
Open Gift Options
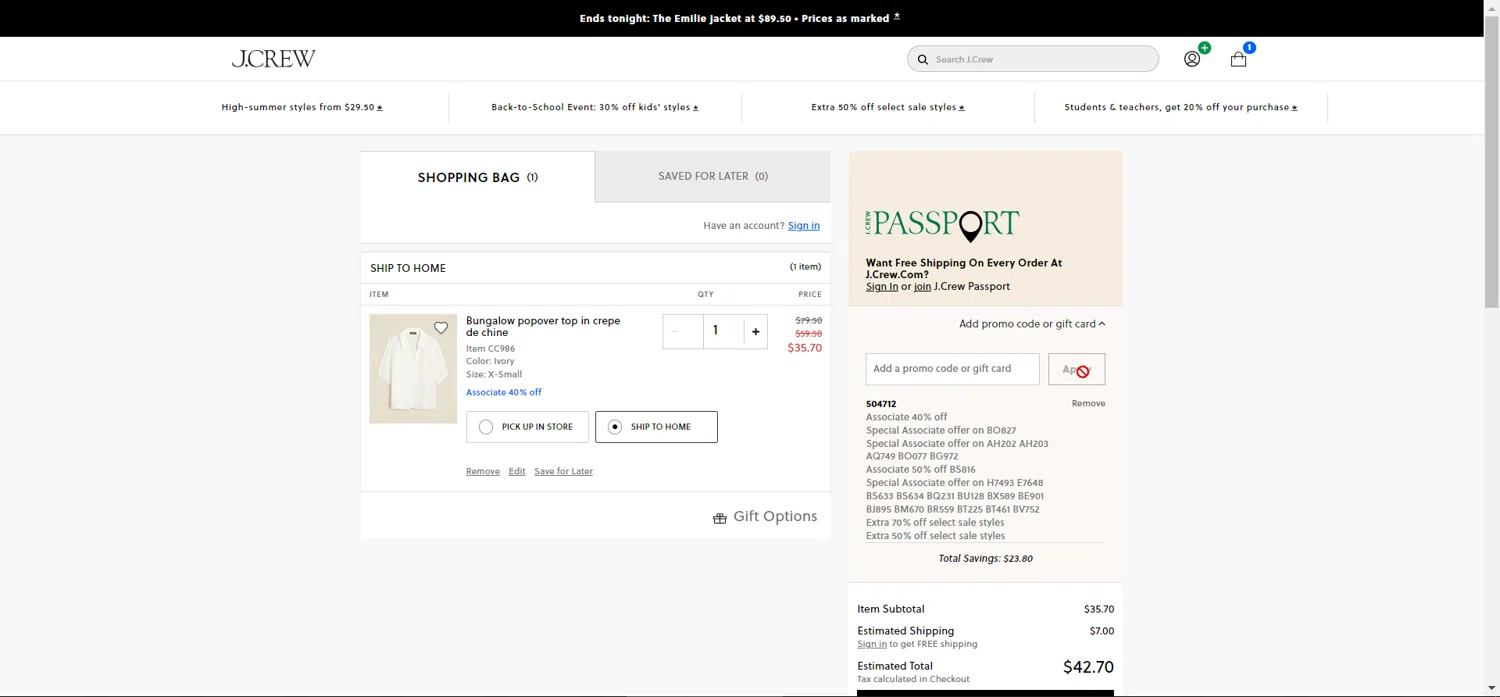pos(775,517)
